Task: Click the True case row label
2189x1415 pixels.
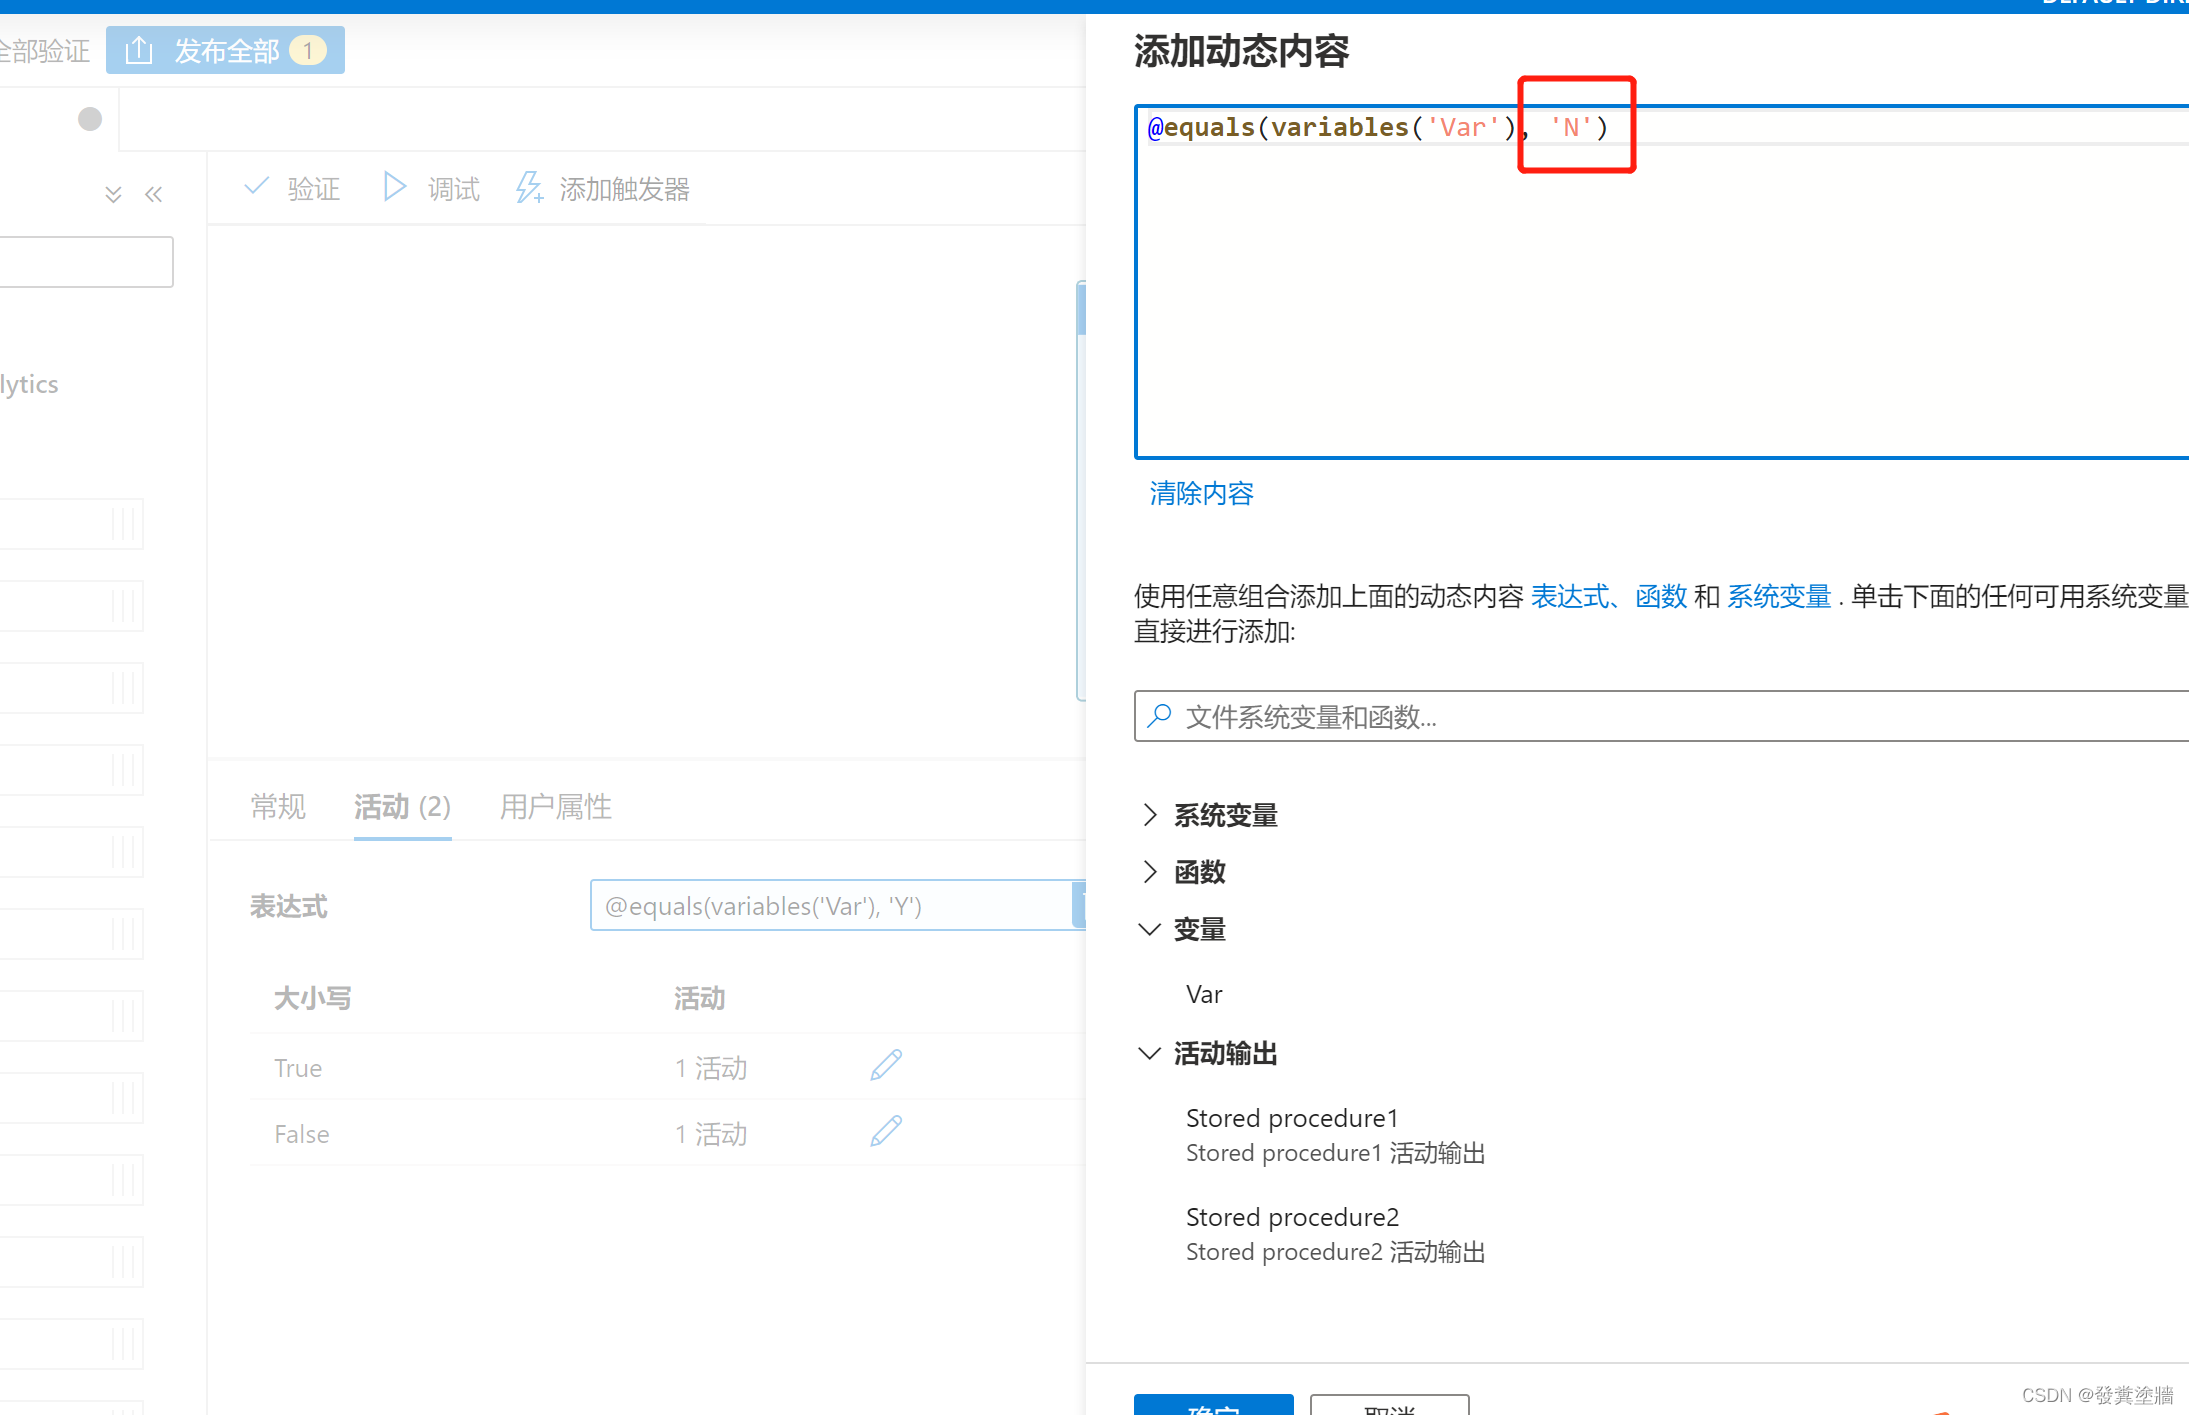Action: (x=298, y=1068)
